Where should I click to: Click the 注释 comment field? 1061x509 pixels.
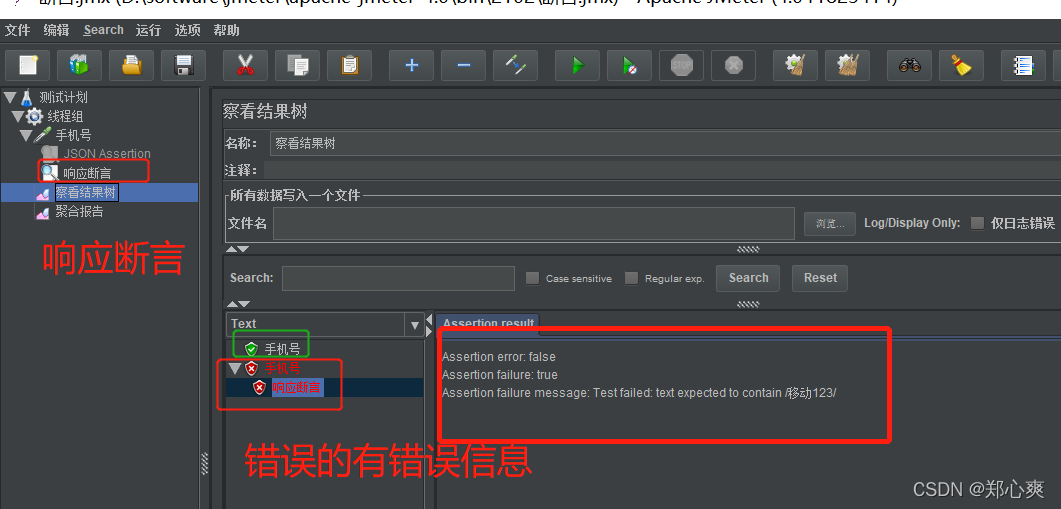click(x=662, y=169)
